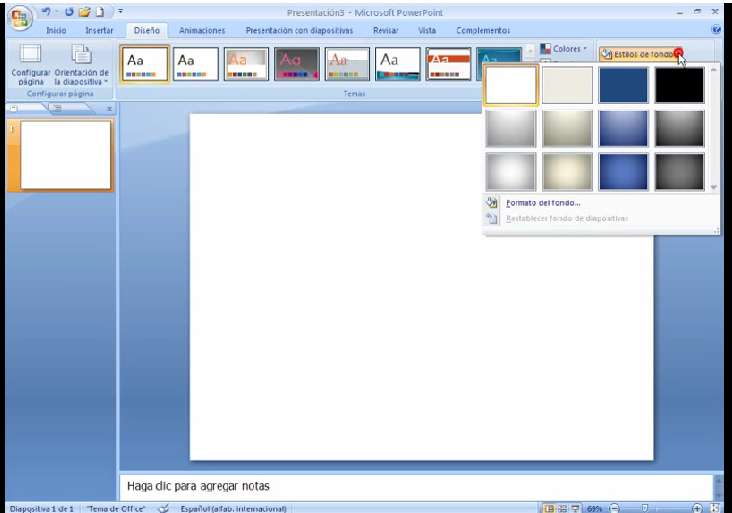The width and height of the screenshot is (732, 513).
Task: Open Presentación con diapositivas tab
Action: [x=299, y=30]
